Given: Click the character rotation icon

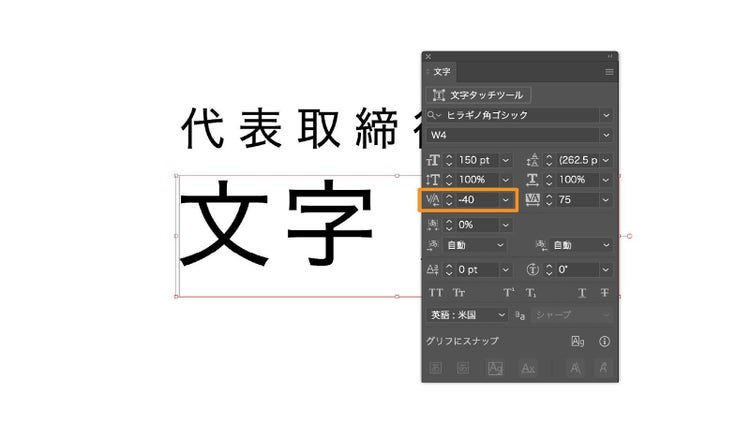Looking at the screenshot, I should click(x=532, y=270).
